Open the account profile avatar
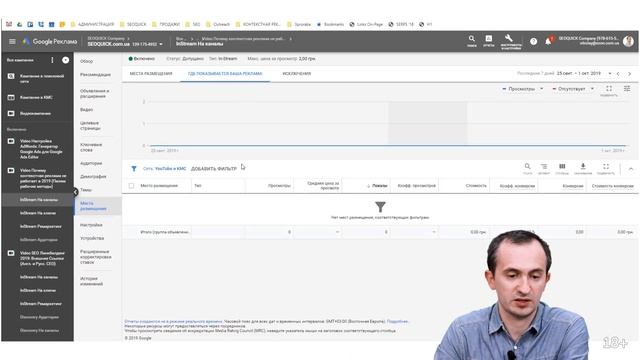 click(x=628, y=41)
